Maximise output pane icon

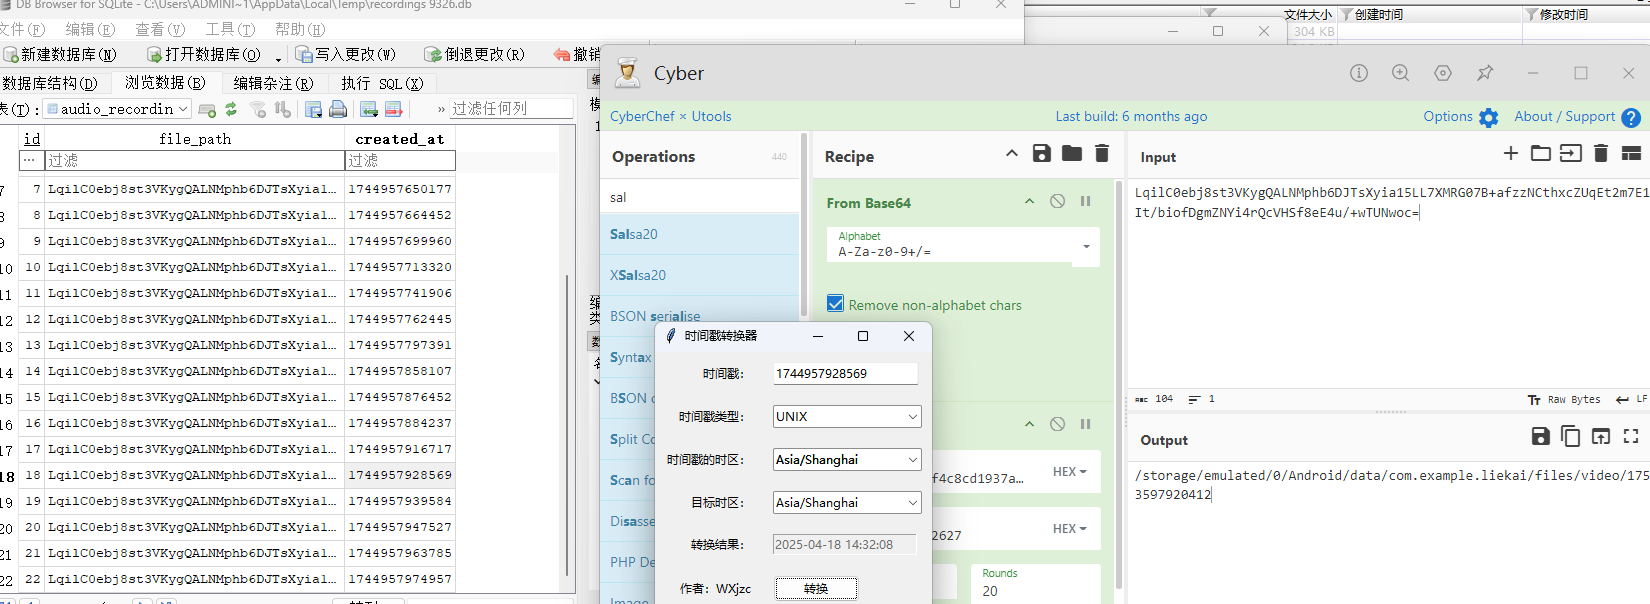coord(1631,436)
